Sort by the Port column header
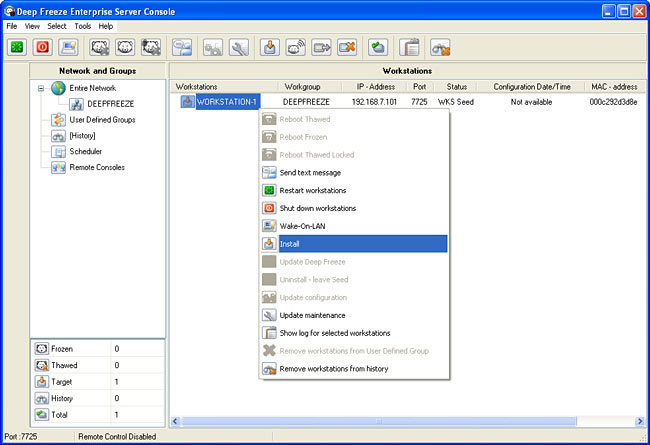 (420, 87)
